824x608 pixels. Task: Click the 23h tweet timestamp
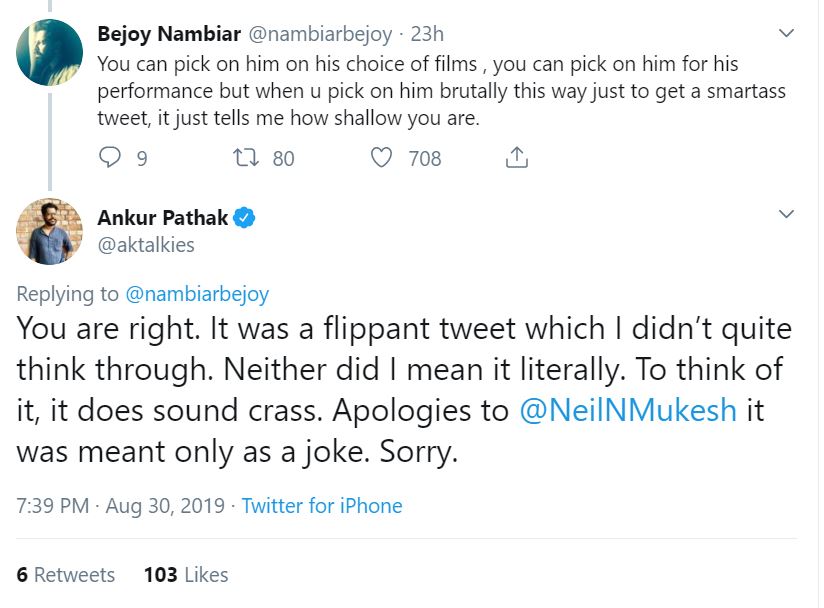click(427, 34)
